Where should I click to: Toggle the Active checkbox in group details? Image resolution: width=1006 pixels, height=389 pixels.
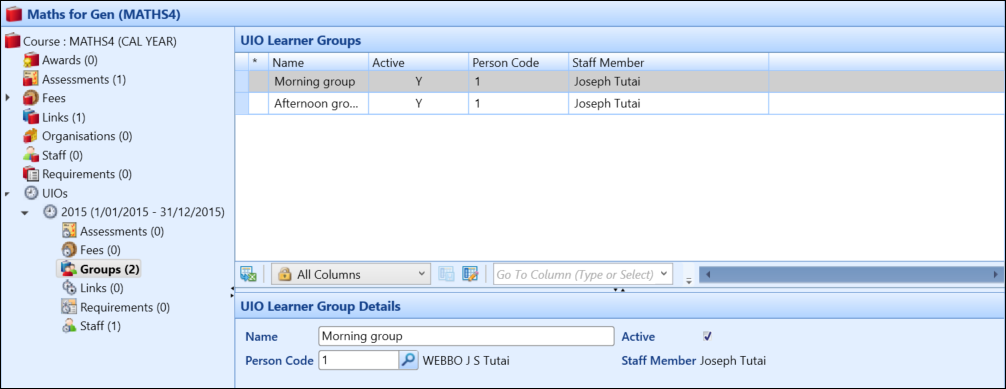coord(708,336)
